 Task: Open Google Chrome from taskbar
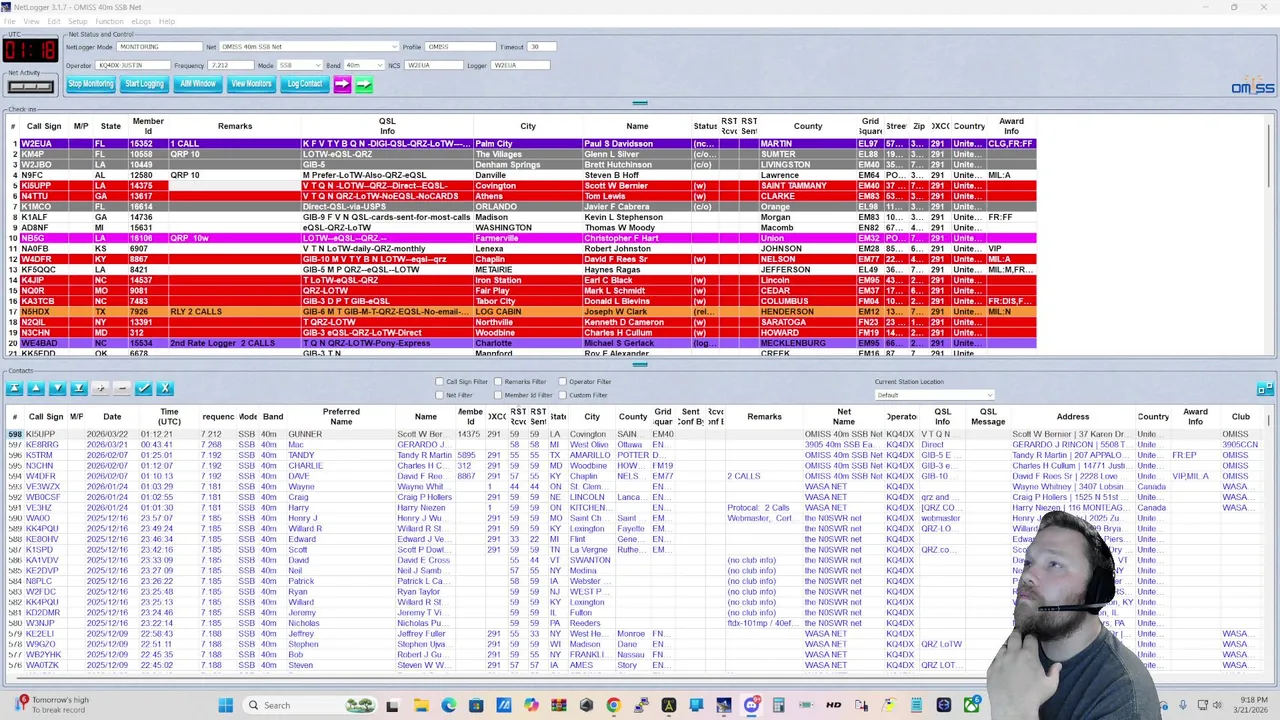[613, 705]
